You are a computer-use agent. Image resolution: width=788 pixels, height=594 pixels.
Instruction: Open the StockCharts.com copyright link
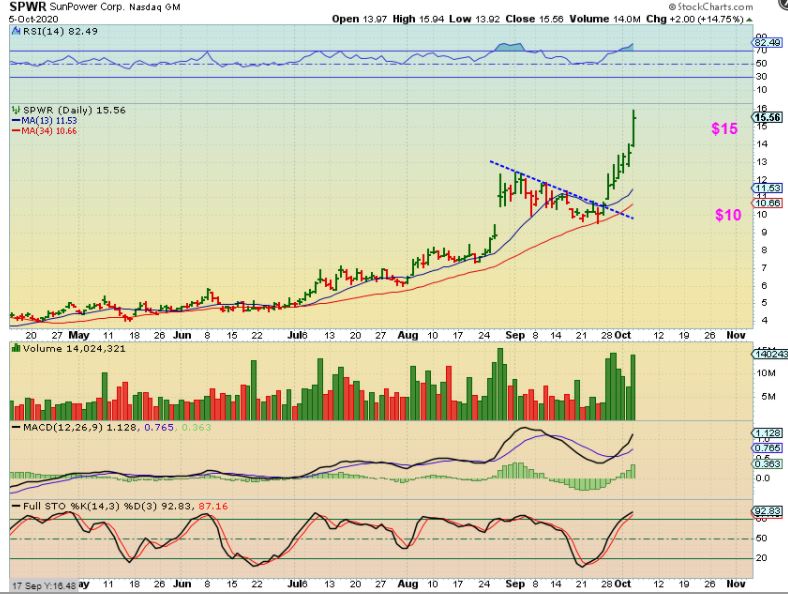tap(711, 7)
